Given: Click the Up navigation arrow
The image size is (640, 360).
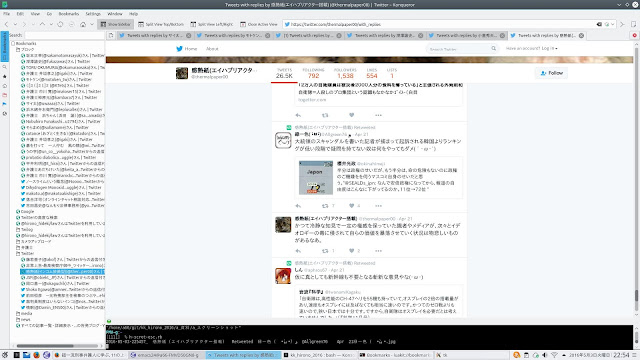Looking at the screenshot, I should coord(42,24).
